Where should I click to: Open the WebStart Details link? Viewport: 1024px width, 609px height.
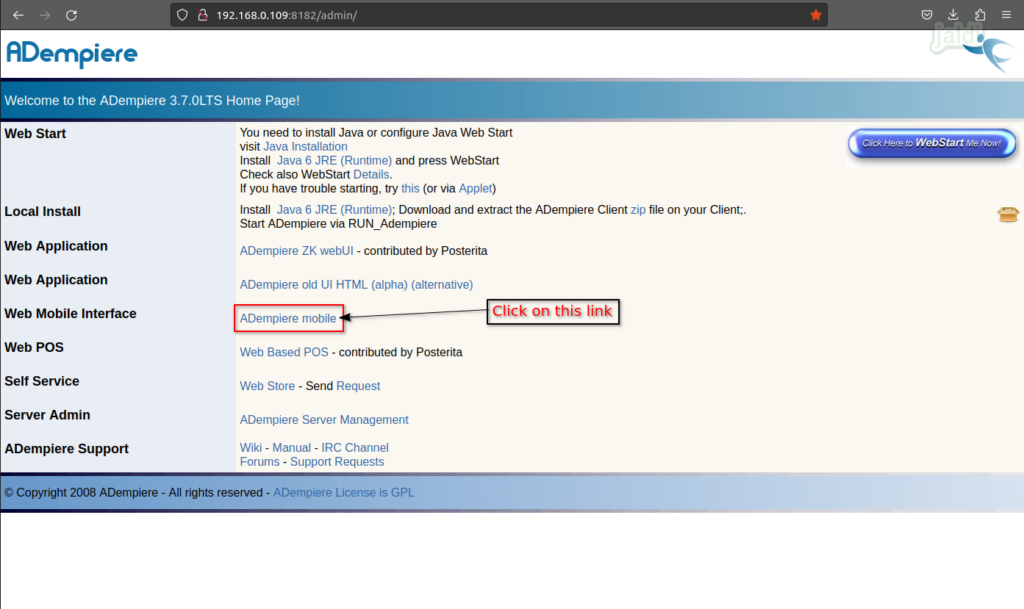371,174
